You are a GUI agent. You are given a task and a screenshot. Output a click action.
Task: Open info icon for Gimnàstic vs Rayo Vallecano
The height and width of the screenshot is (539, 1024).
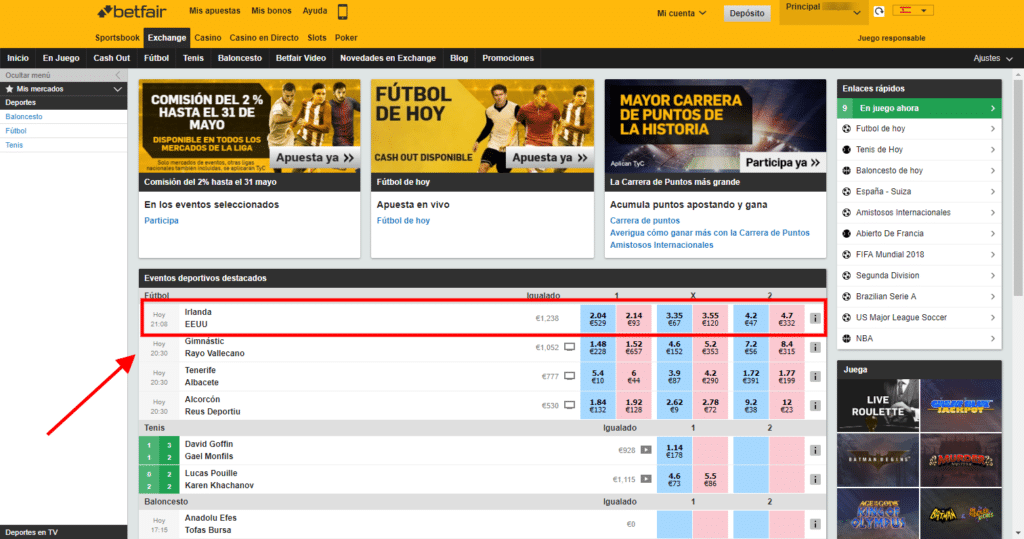(x=815, y=348)
